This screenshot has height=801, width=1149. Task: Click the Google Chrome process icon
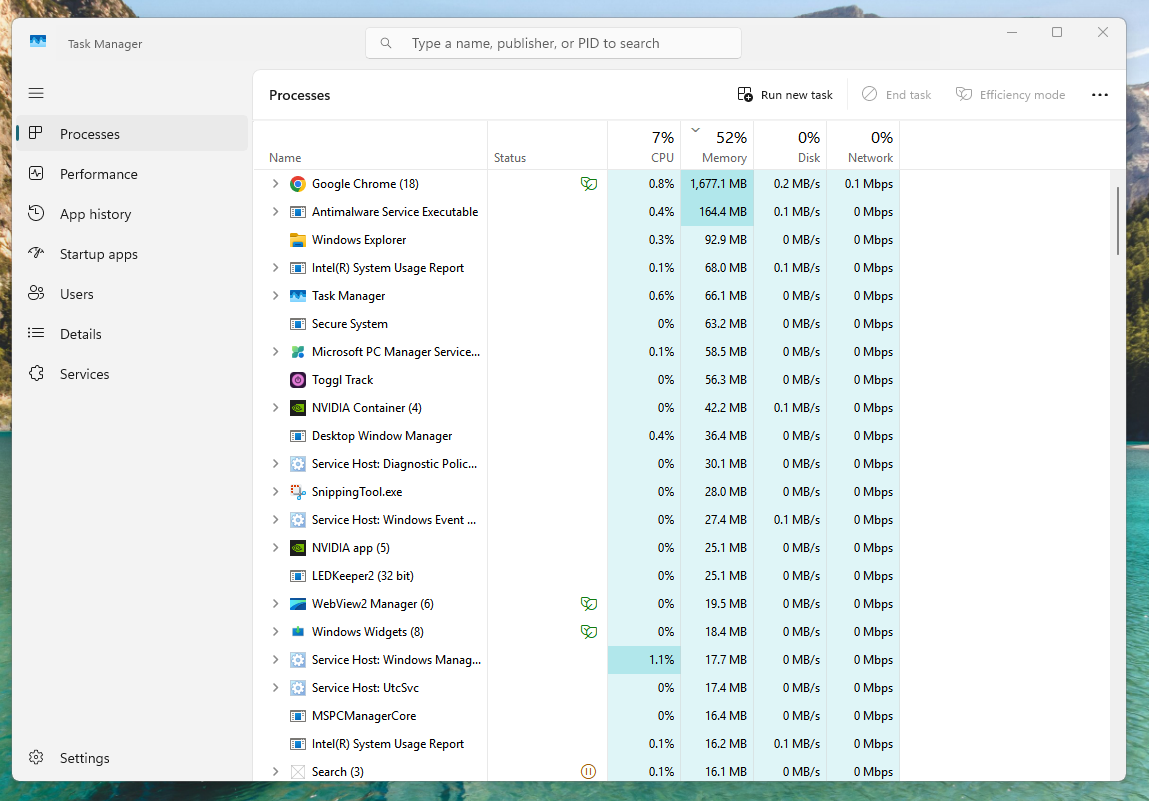click(x=298, y=184)
